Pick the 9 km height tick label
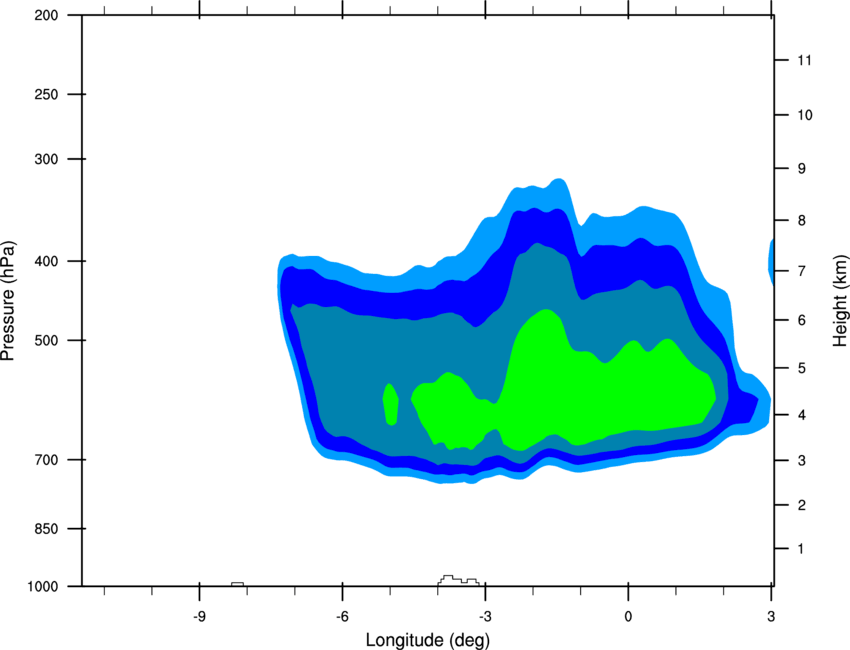Screen dimensions: 850x650 (x=802, y=169)
